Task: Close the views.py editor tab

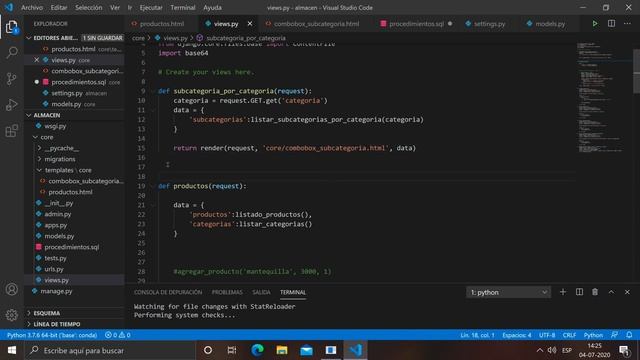Action: (250, 24)
